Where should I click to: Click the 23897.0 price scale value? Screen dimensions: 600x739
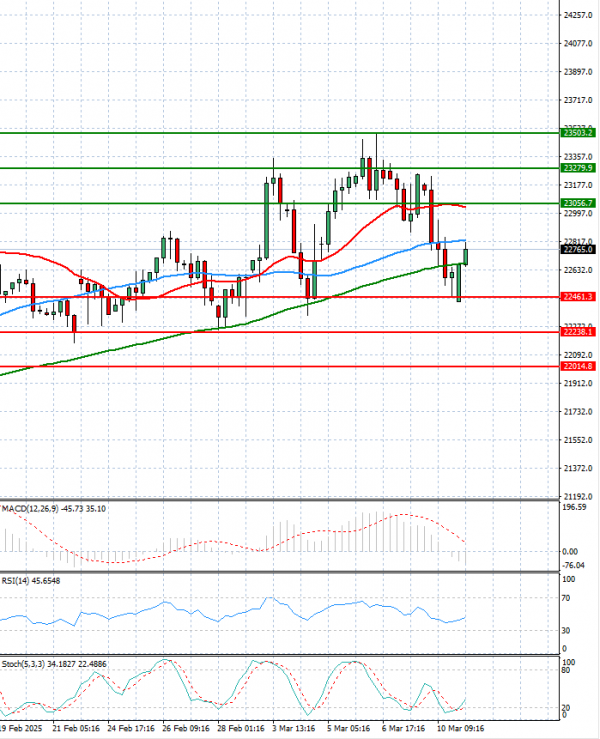pyautogui.click(x=578, y=72)
